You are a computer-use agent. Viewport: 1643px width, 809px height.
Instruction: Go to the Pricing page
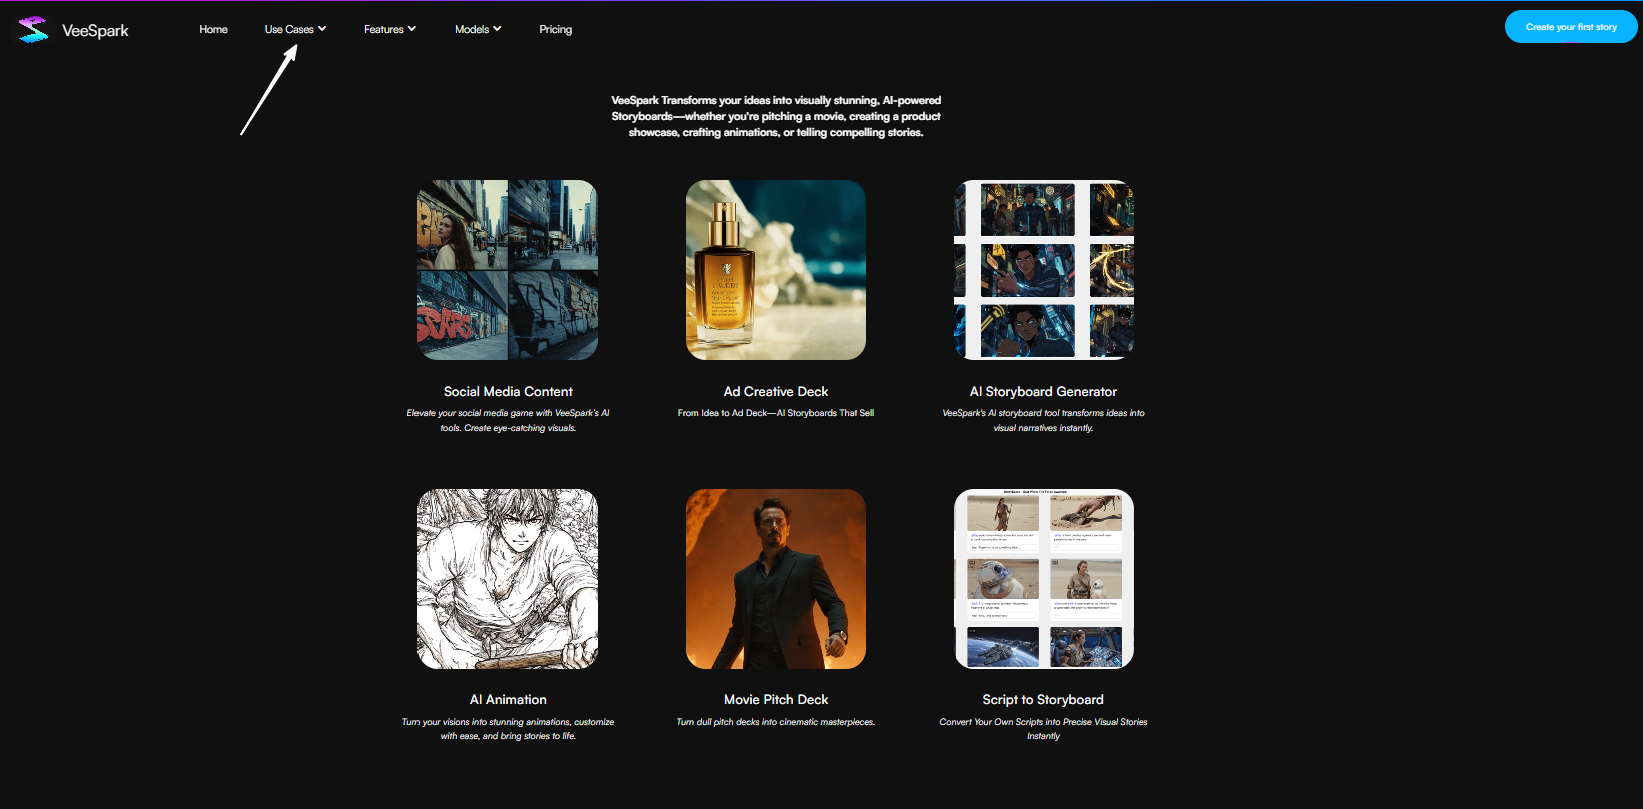click(556, 29)
